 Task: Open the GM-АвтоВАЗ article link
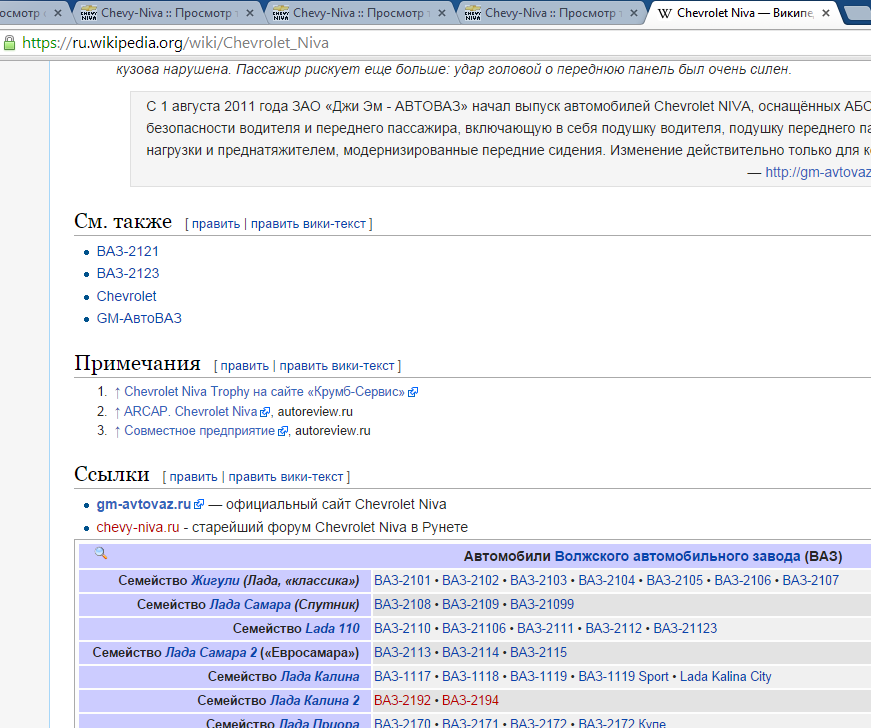tap(139, 319)
